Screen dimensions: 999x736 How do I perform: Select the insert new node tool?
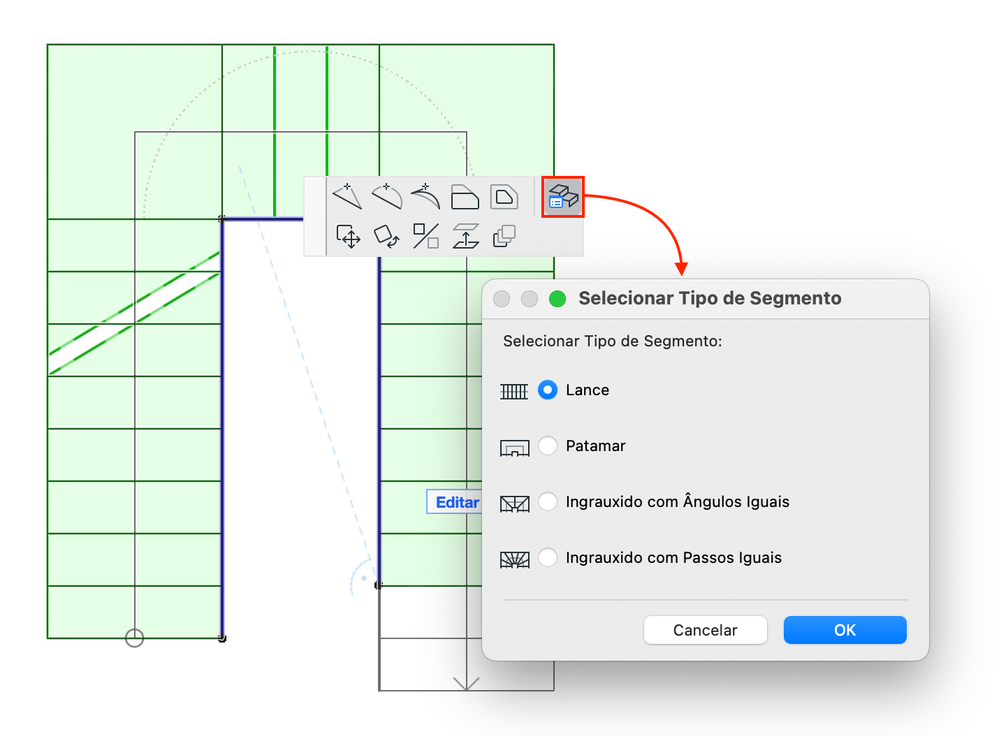point(347,196)
